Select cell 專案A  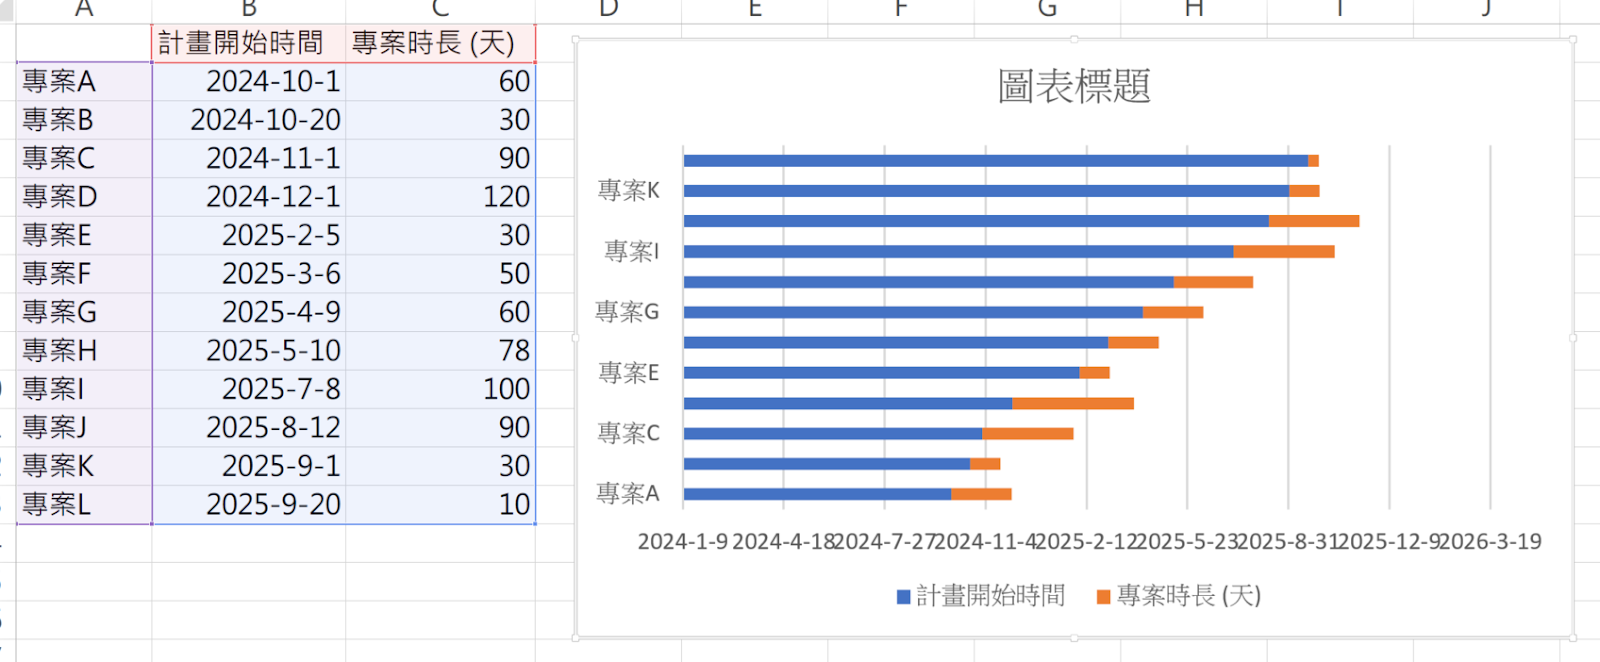(x=84, y=81)
